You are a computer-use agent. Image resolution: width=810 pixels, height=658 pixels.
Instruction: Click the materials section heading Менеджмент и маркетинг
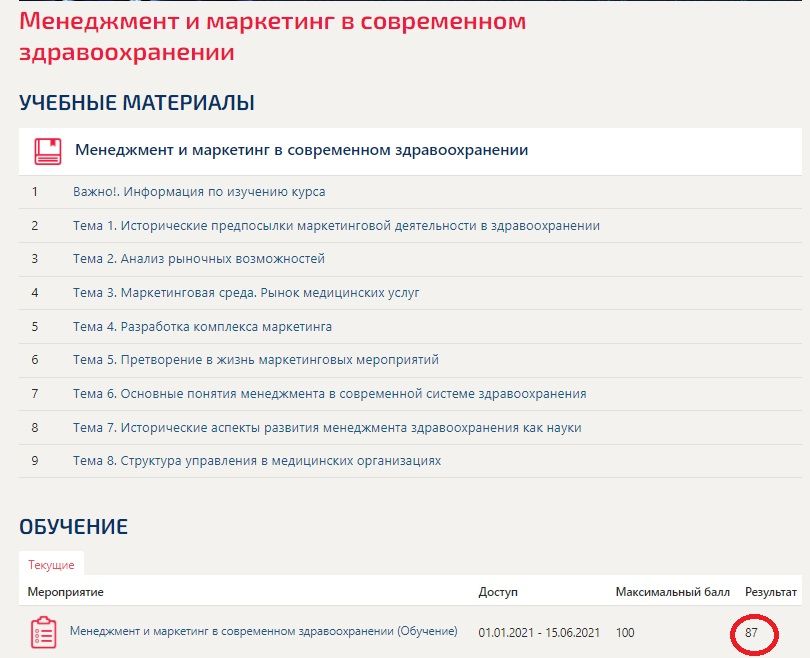pyautogui.click(x=302, y=150)
